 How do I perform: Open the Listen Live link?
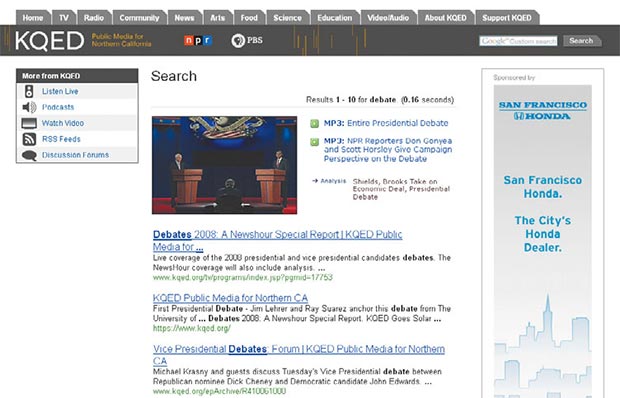pyautogui.click(x=60, y=91)
